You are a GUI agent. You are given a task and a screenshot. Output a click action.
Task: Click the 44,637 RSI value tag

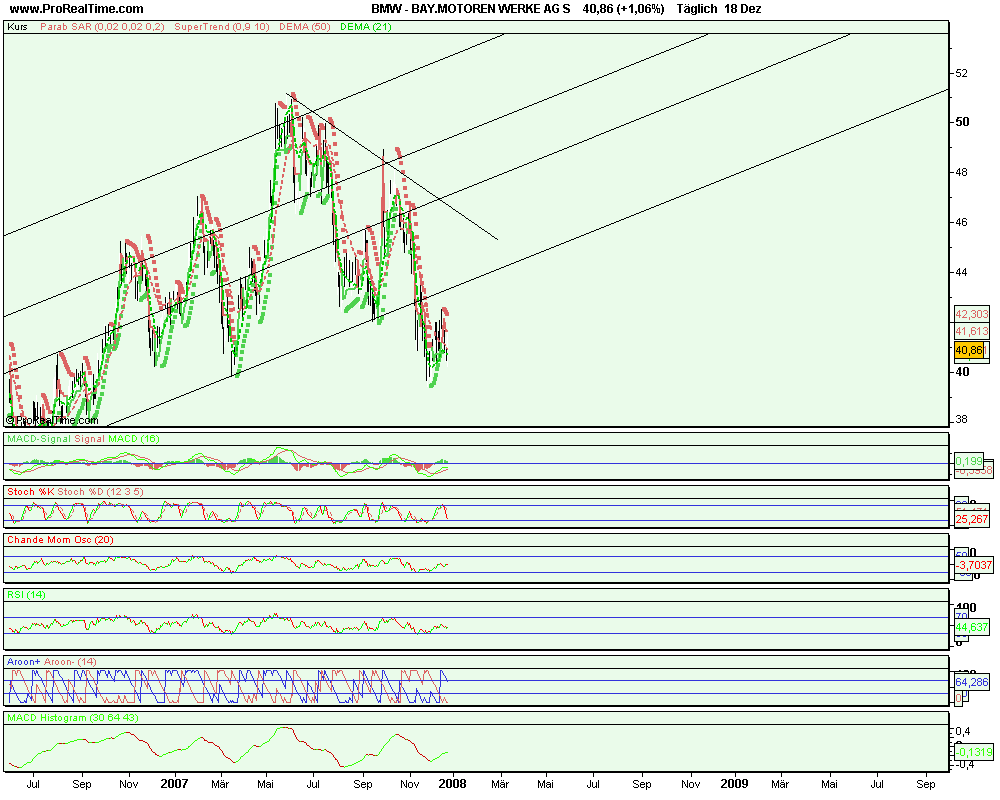pyautogui.click(x=972, y=627)
